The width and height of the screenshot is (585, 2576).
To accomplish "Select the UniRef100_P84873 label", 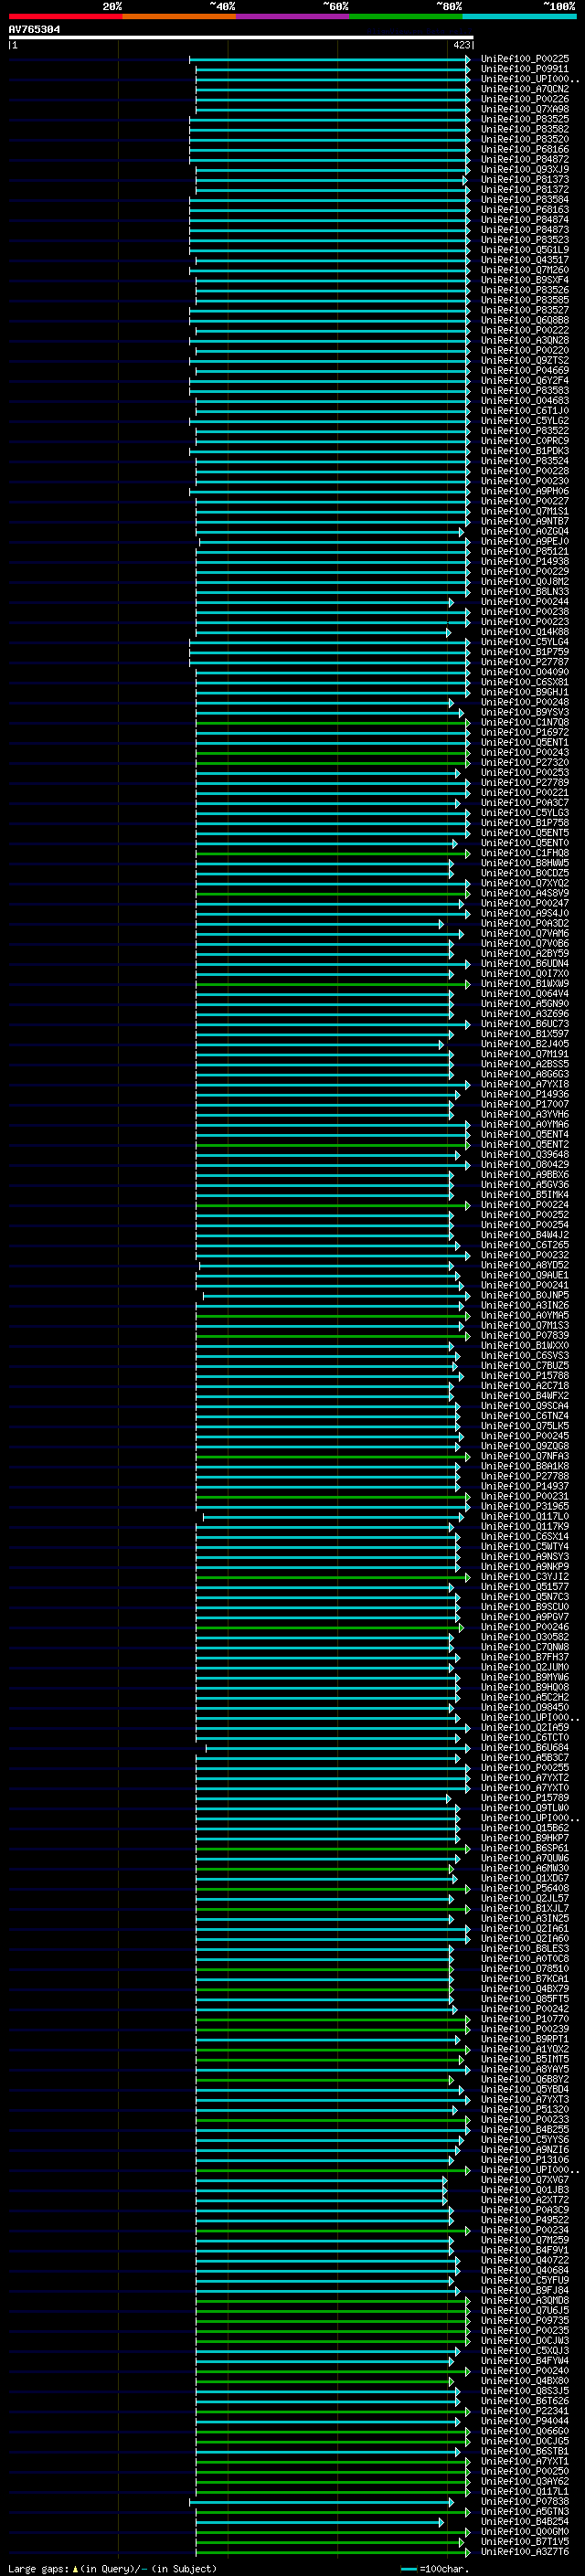I will point(525,230).
